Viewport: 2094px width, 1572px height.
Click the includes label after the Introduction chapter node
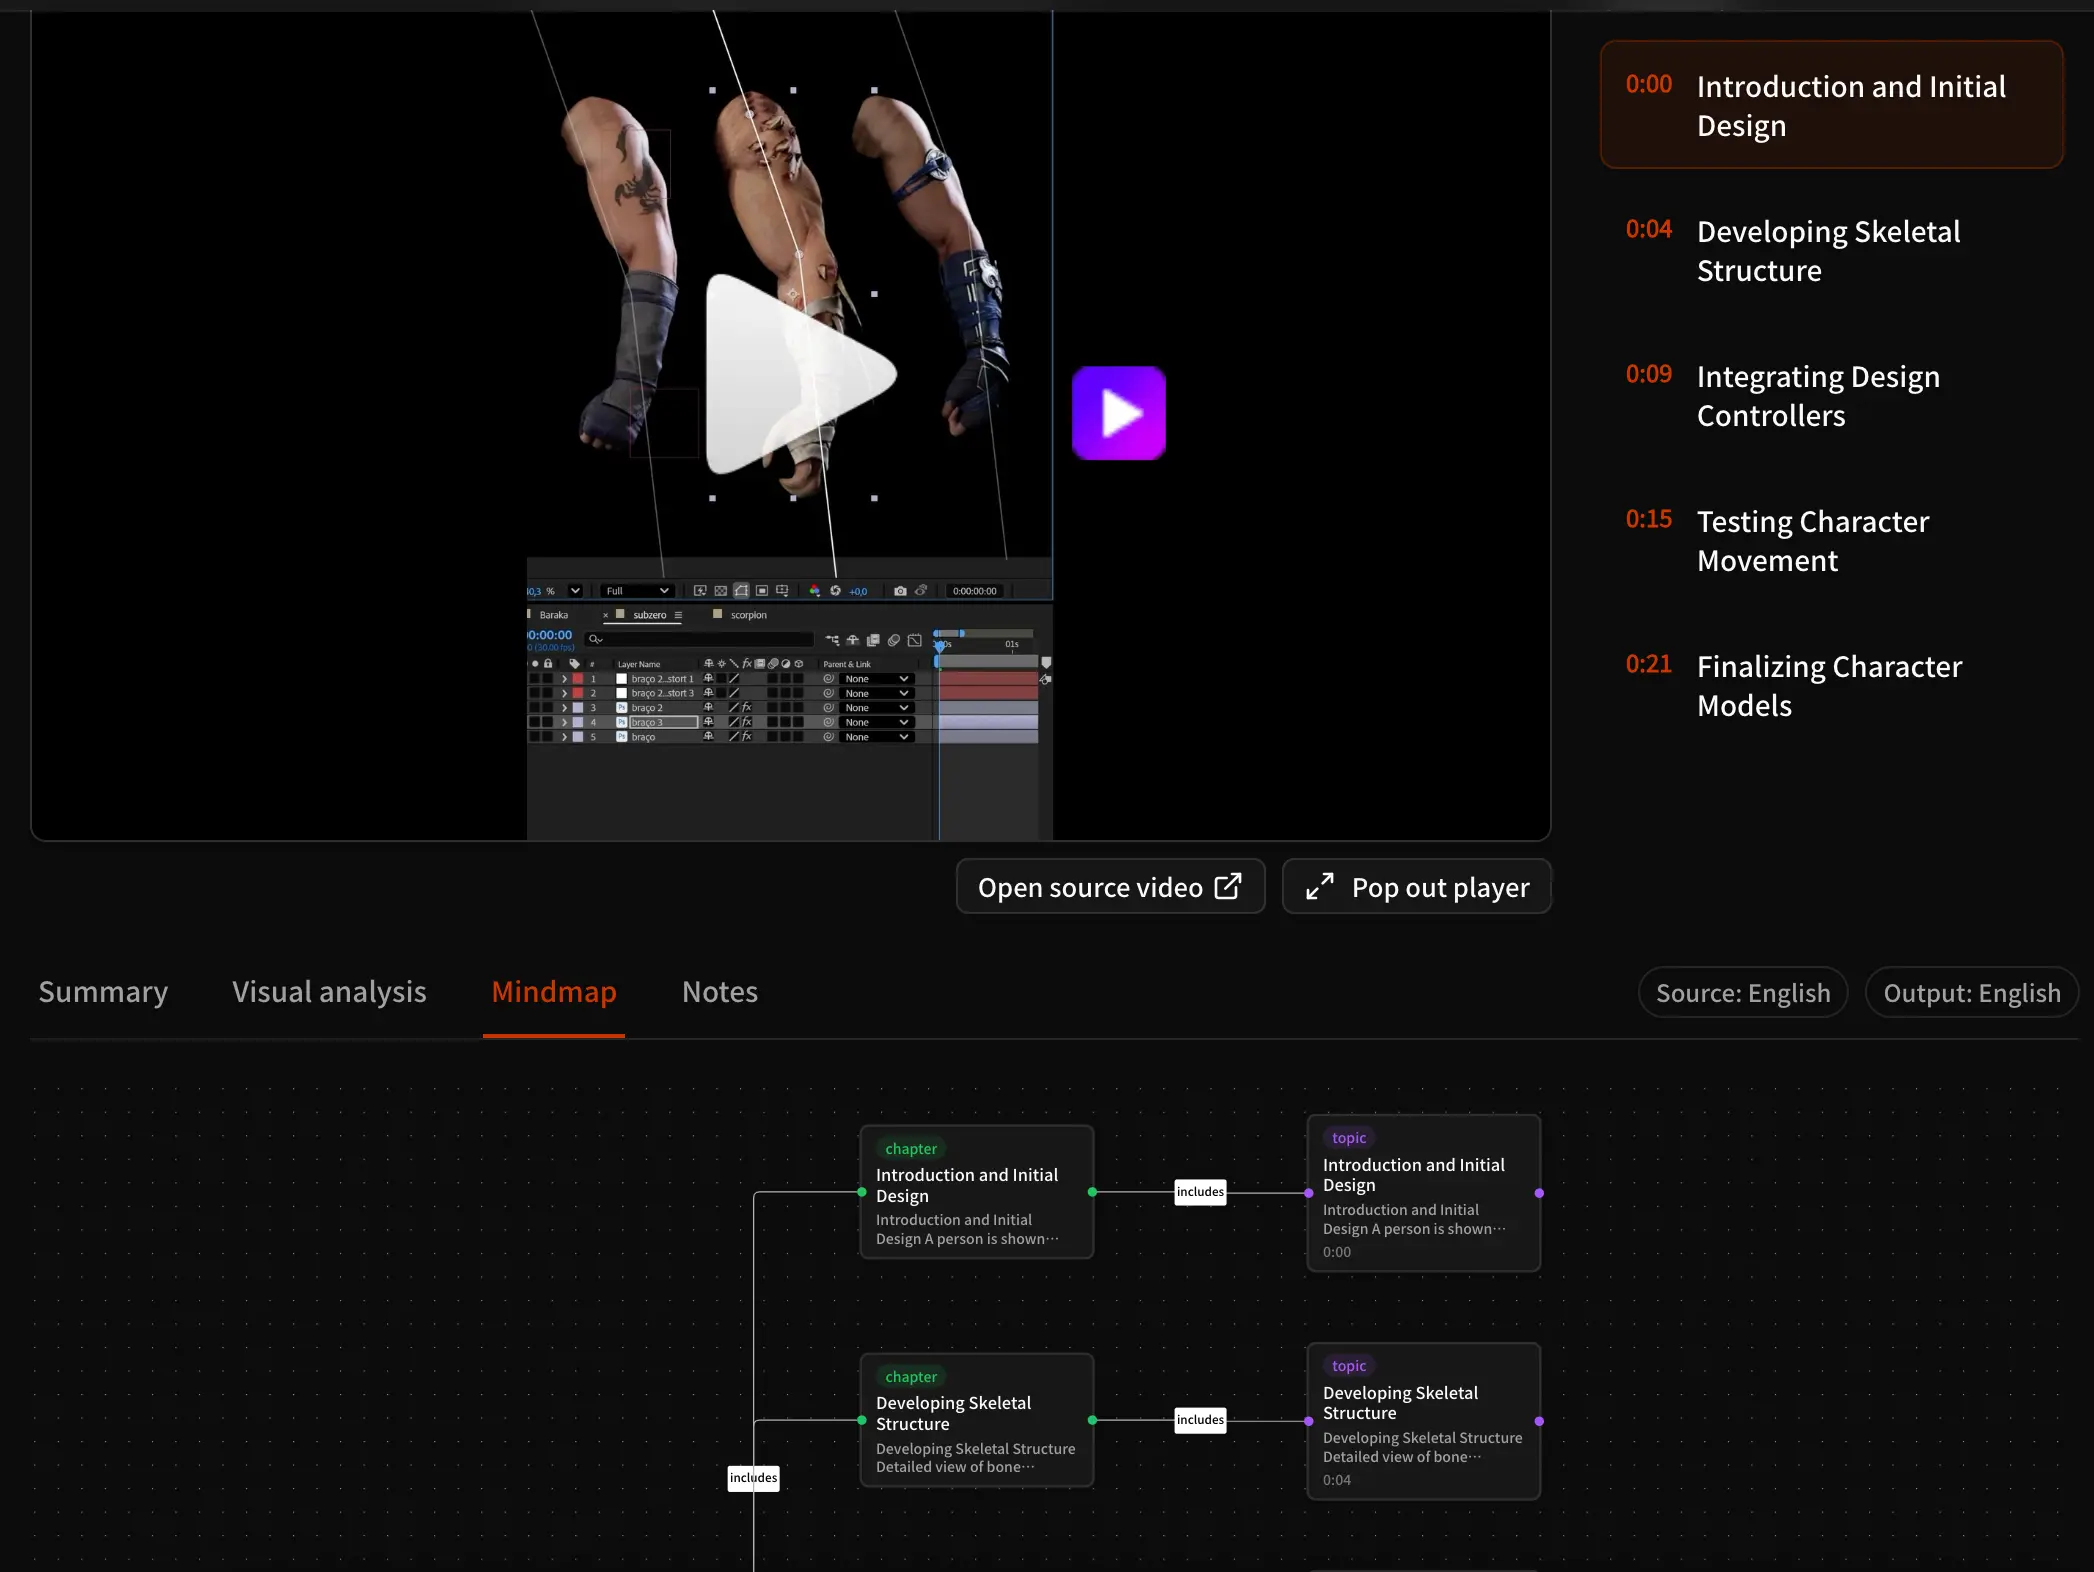(1200, 1192)
